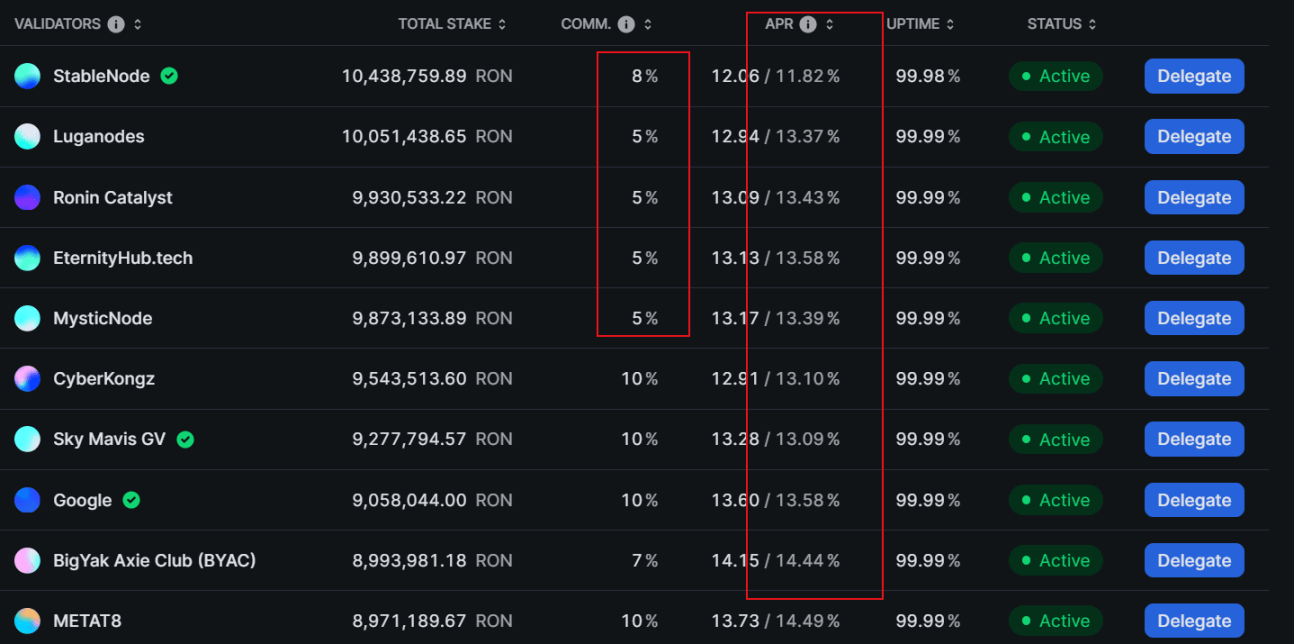Image resolution: width=1294 pixels, height=644 pixels.
Task: Delegate to METAT8
Action: (x=1194, y=621)
